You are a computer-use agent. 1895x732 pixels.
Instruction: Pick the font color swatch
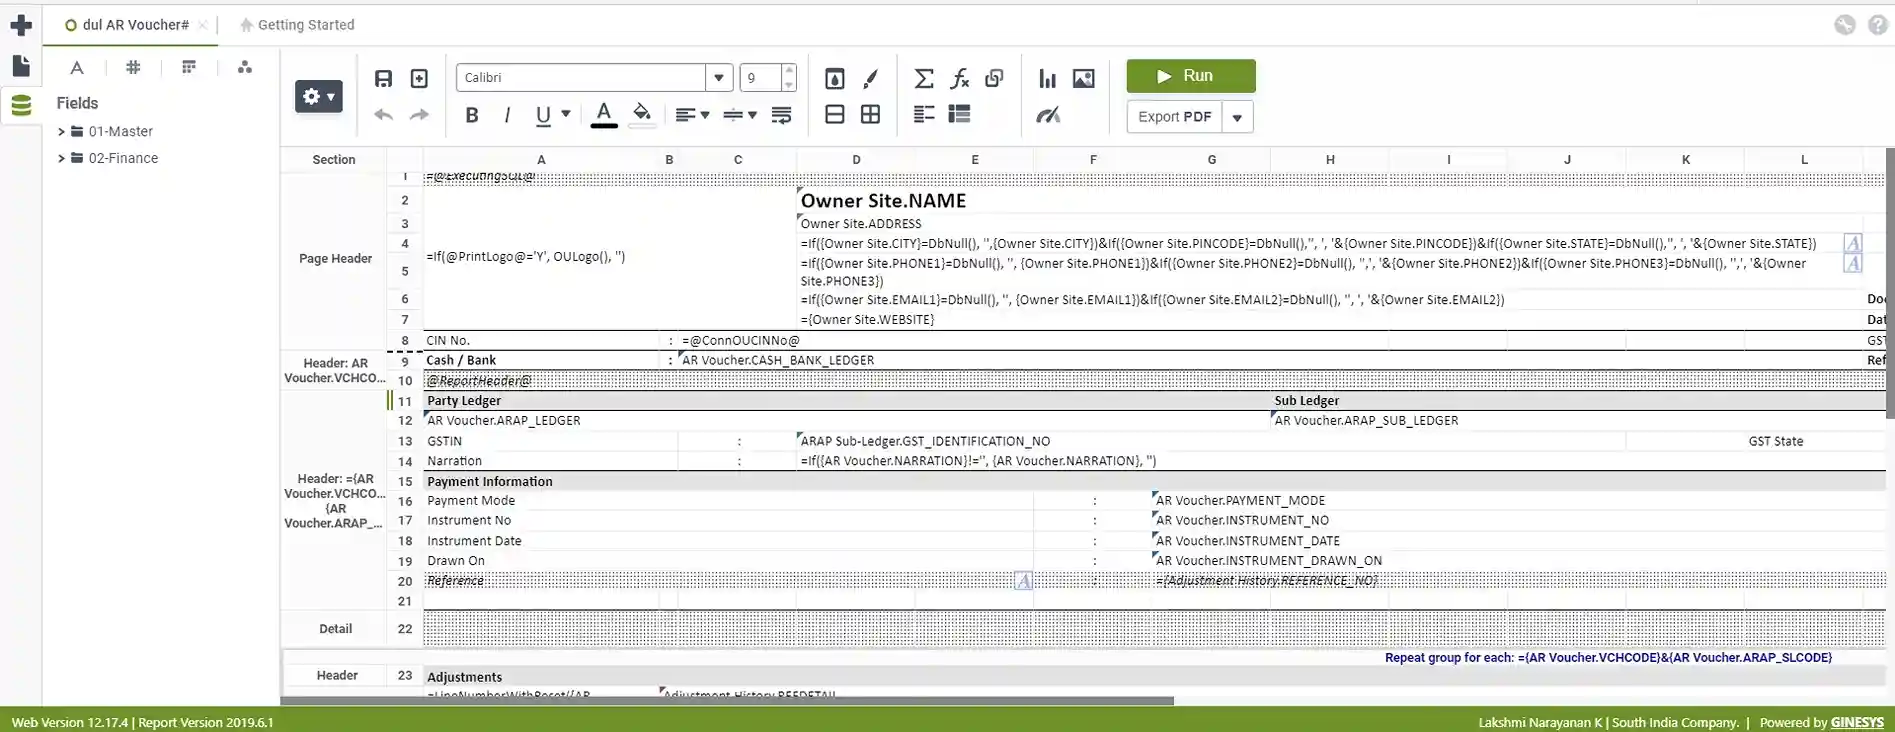(x=604, y=115)
